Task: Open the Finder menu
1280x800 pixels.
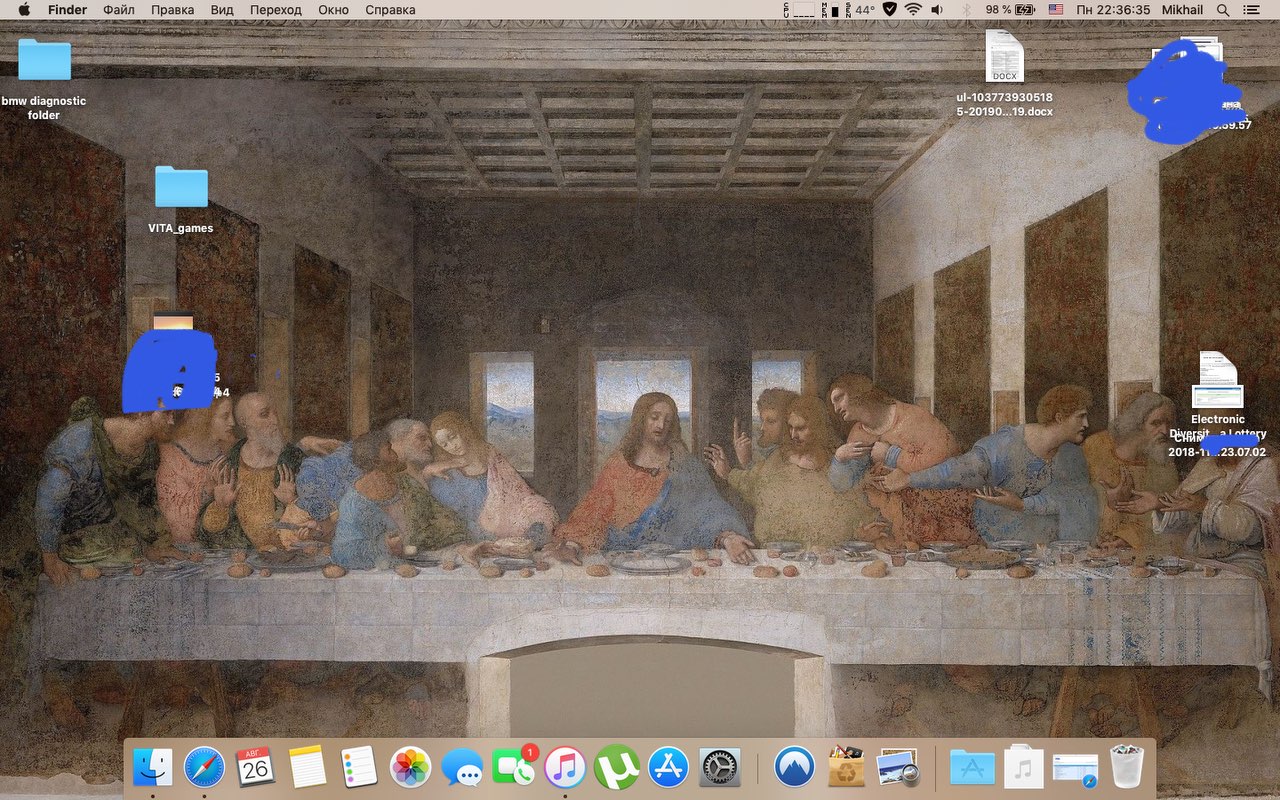Action: click(x=67, y=9)
